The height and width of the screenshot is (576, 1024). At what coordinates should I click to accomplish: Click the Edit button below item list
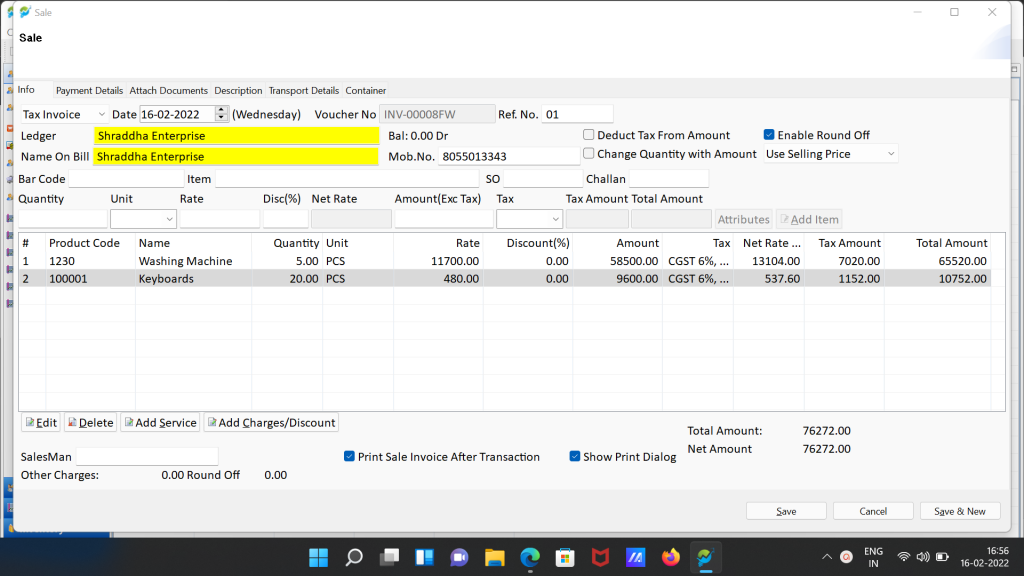coord(40,423)
